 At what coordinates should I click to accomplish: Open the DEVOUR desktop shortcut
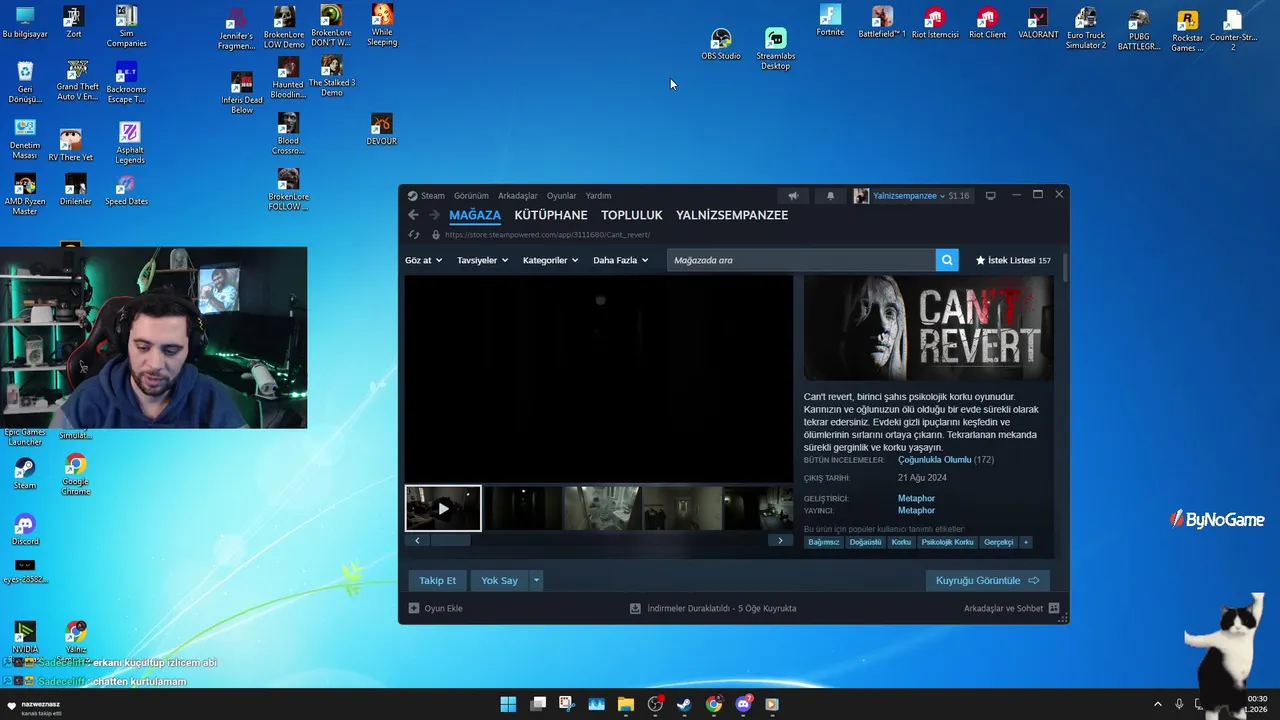point(382,129)
